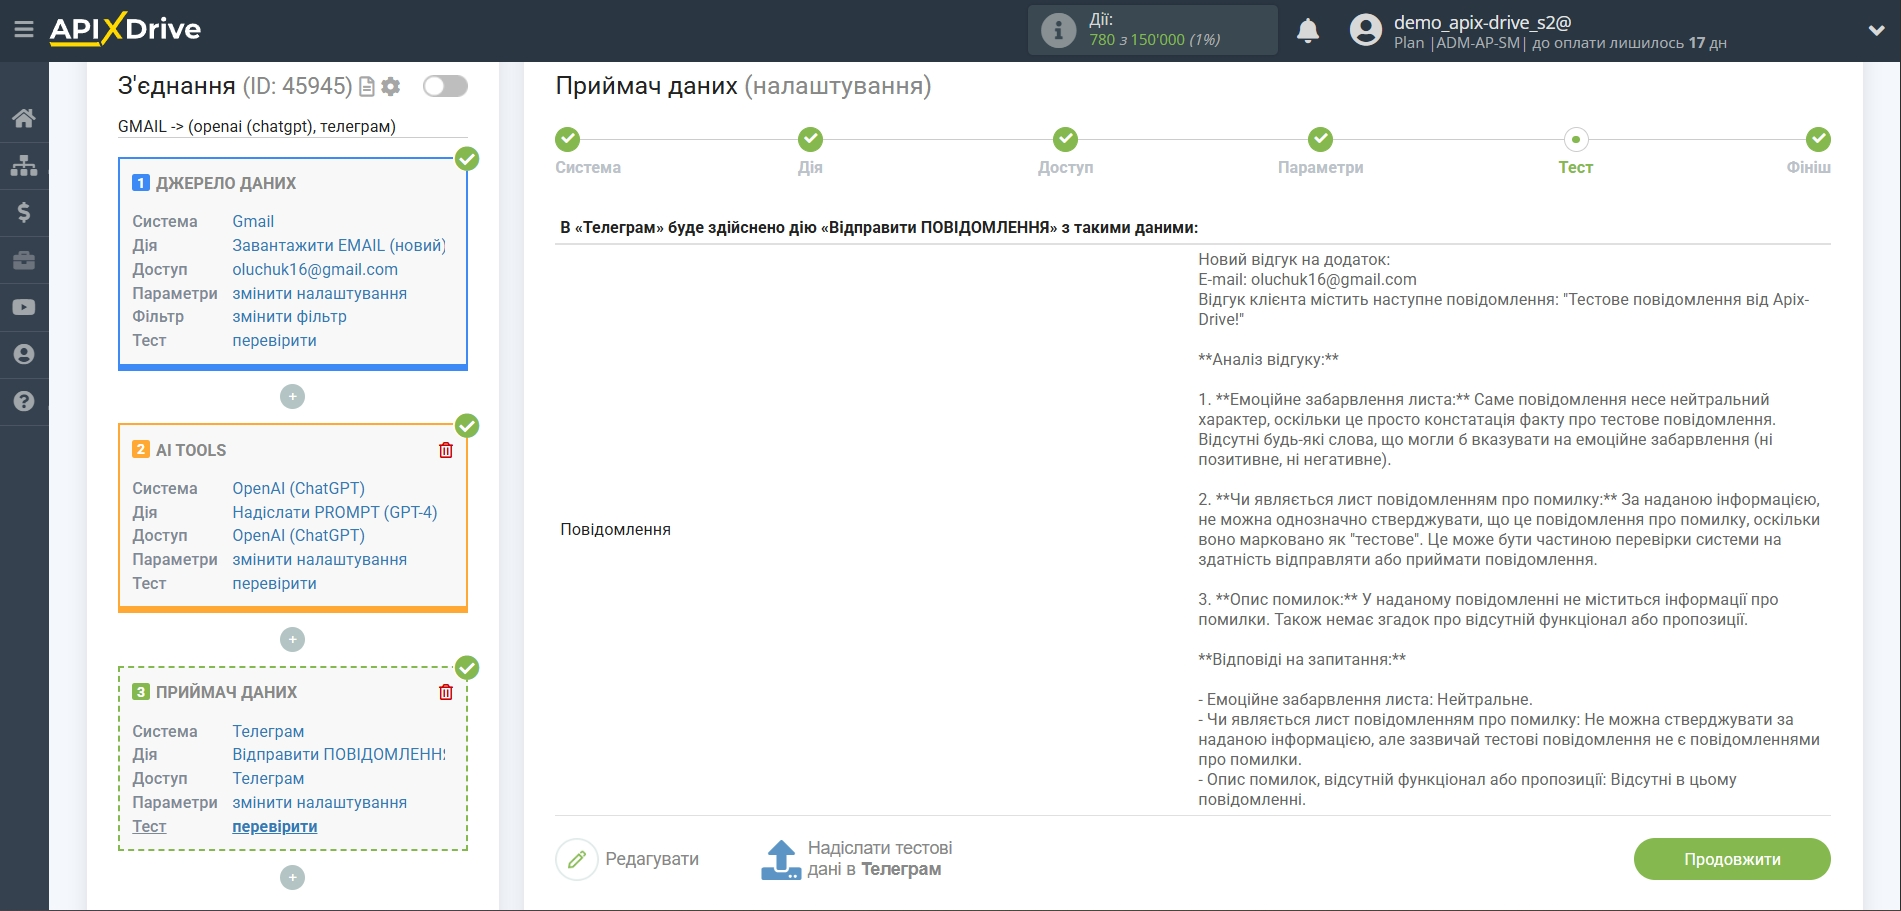This screenshot has height=911, width=1901.
Task: Click the connection document copy icon
Action: [x=367, y=87]
